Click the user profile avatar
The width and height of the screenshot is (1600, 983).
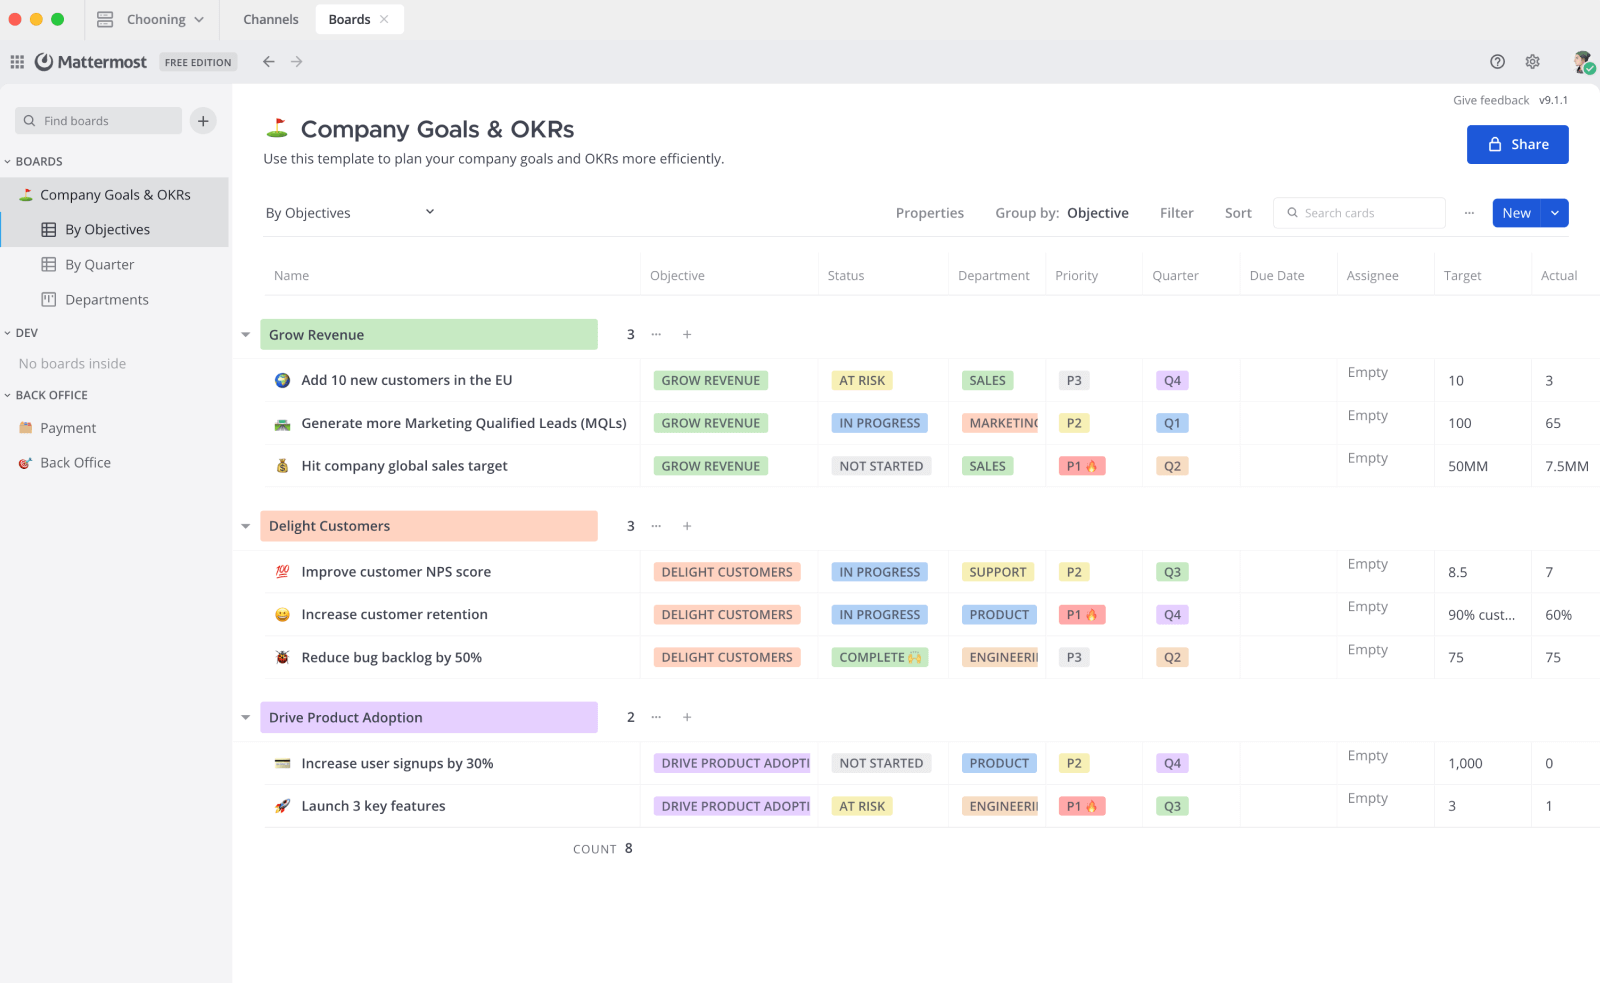1582,62
